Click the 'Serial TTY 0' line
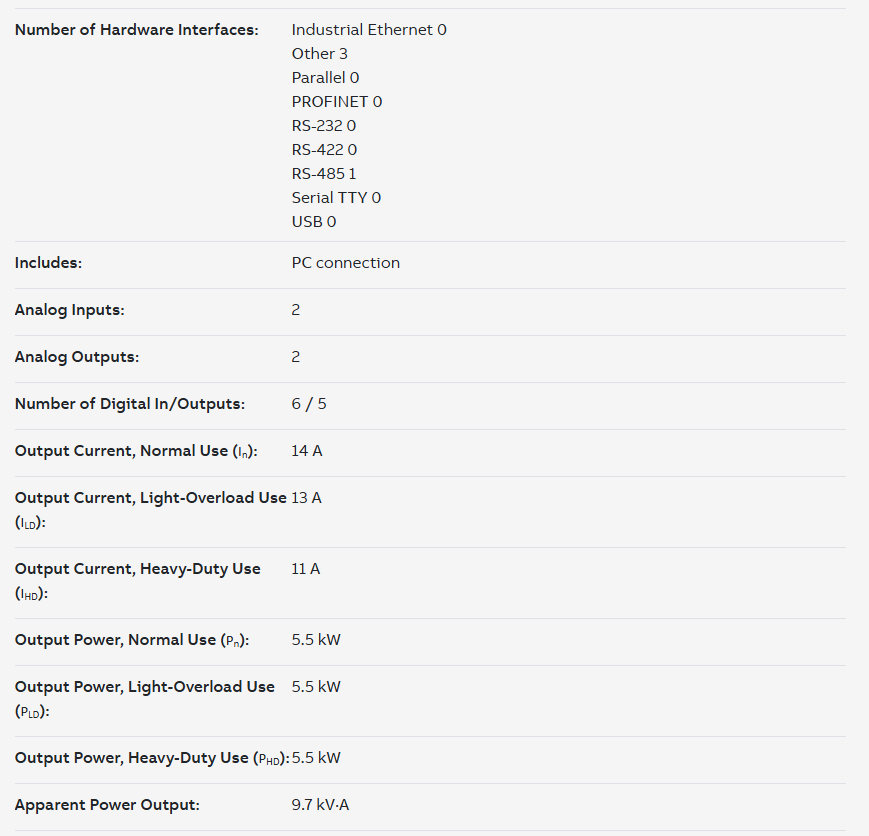869x836 pixels. pyautogui.click(x=336, y=198)
